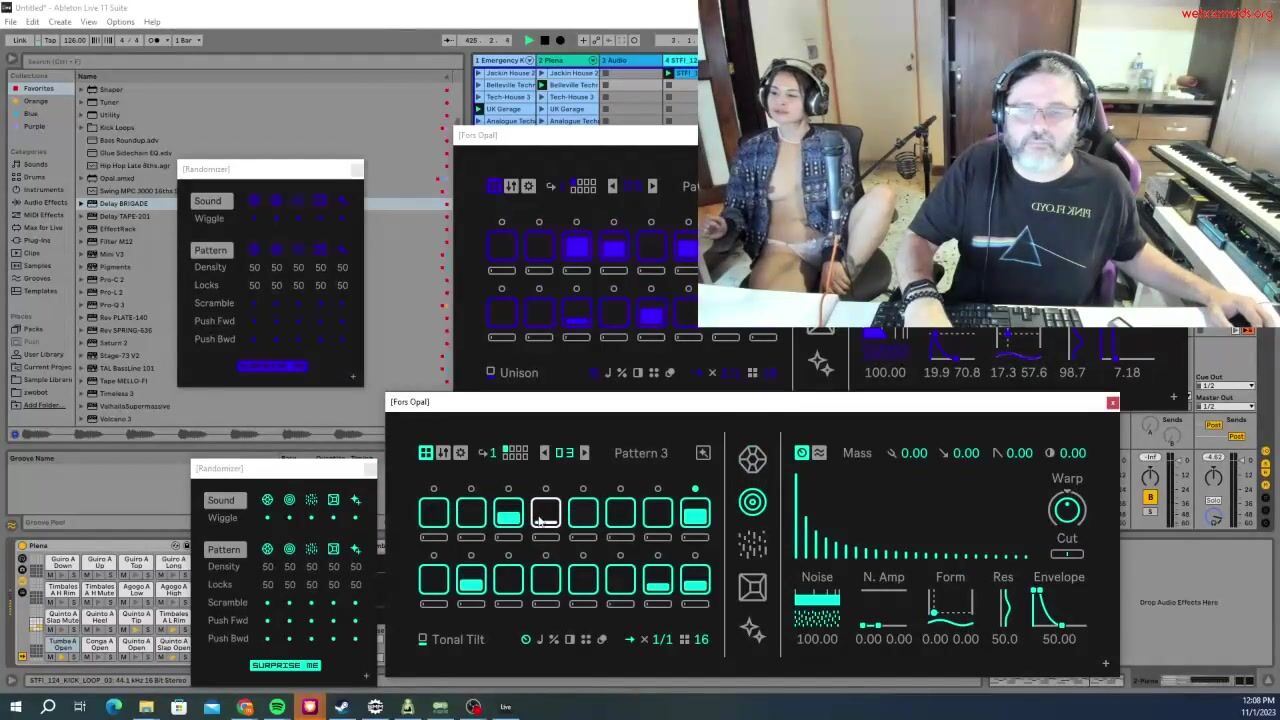Screen dimensions: 1280x720
Task: Toggle the Wiggle dot under the octagon icon
Action: click(x=267, y=518)
